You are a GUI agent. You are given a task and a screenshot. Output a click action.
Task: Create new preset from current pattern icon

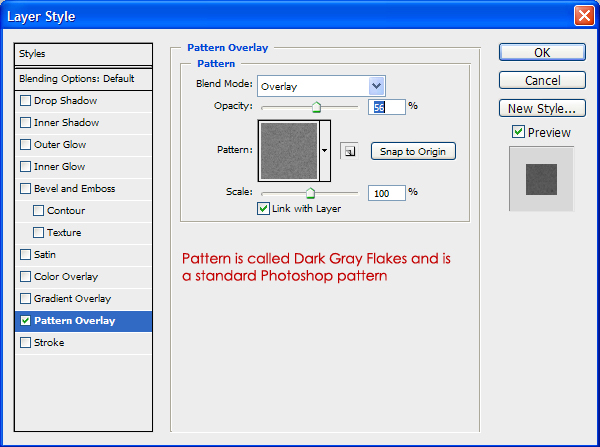click(x=349, y=151)
